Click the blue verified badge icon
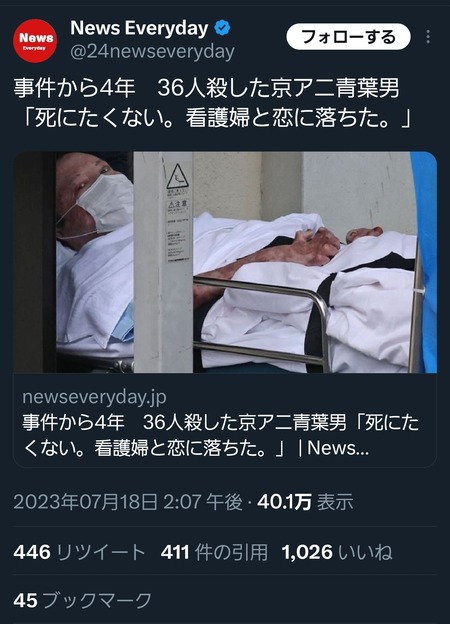Viewport: 450px width, 624px height. (x=222, y=28)
